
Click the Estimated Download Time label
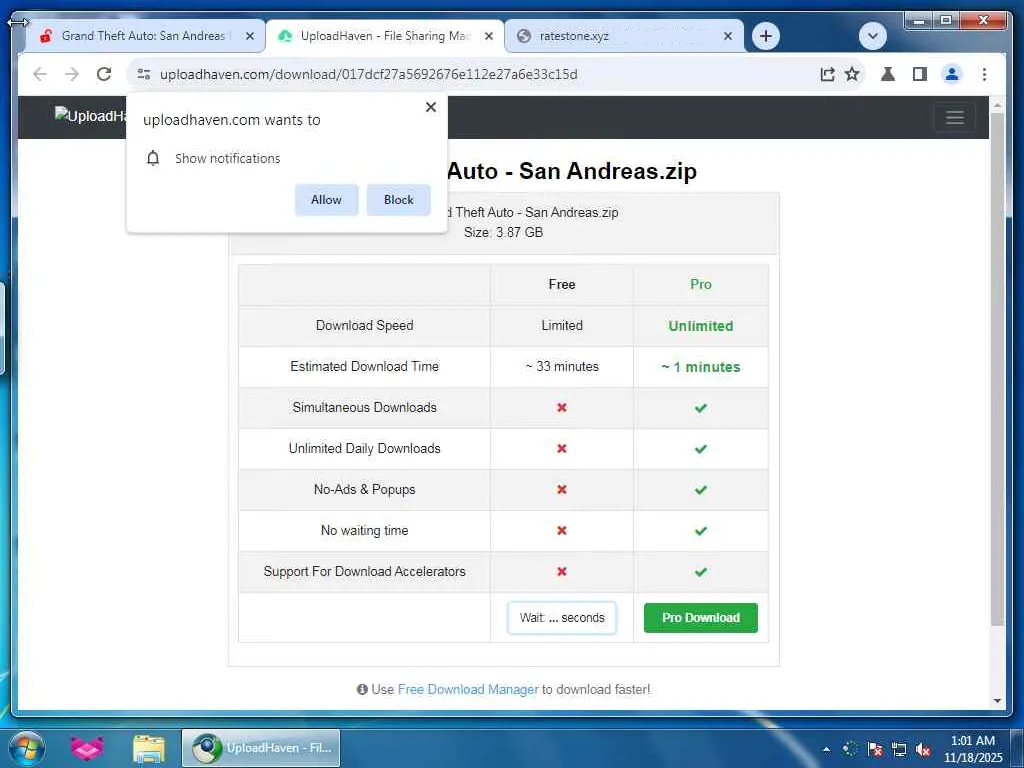pos(364,366)
